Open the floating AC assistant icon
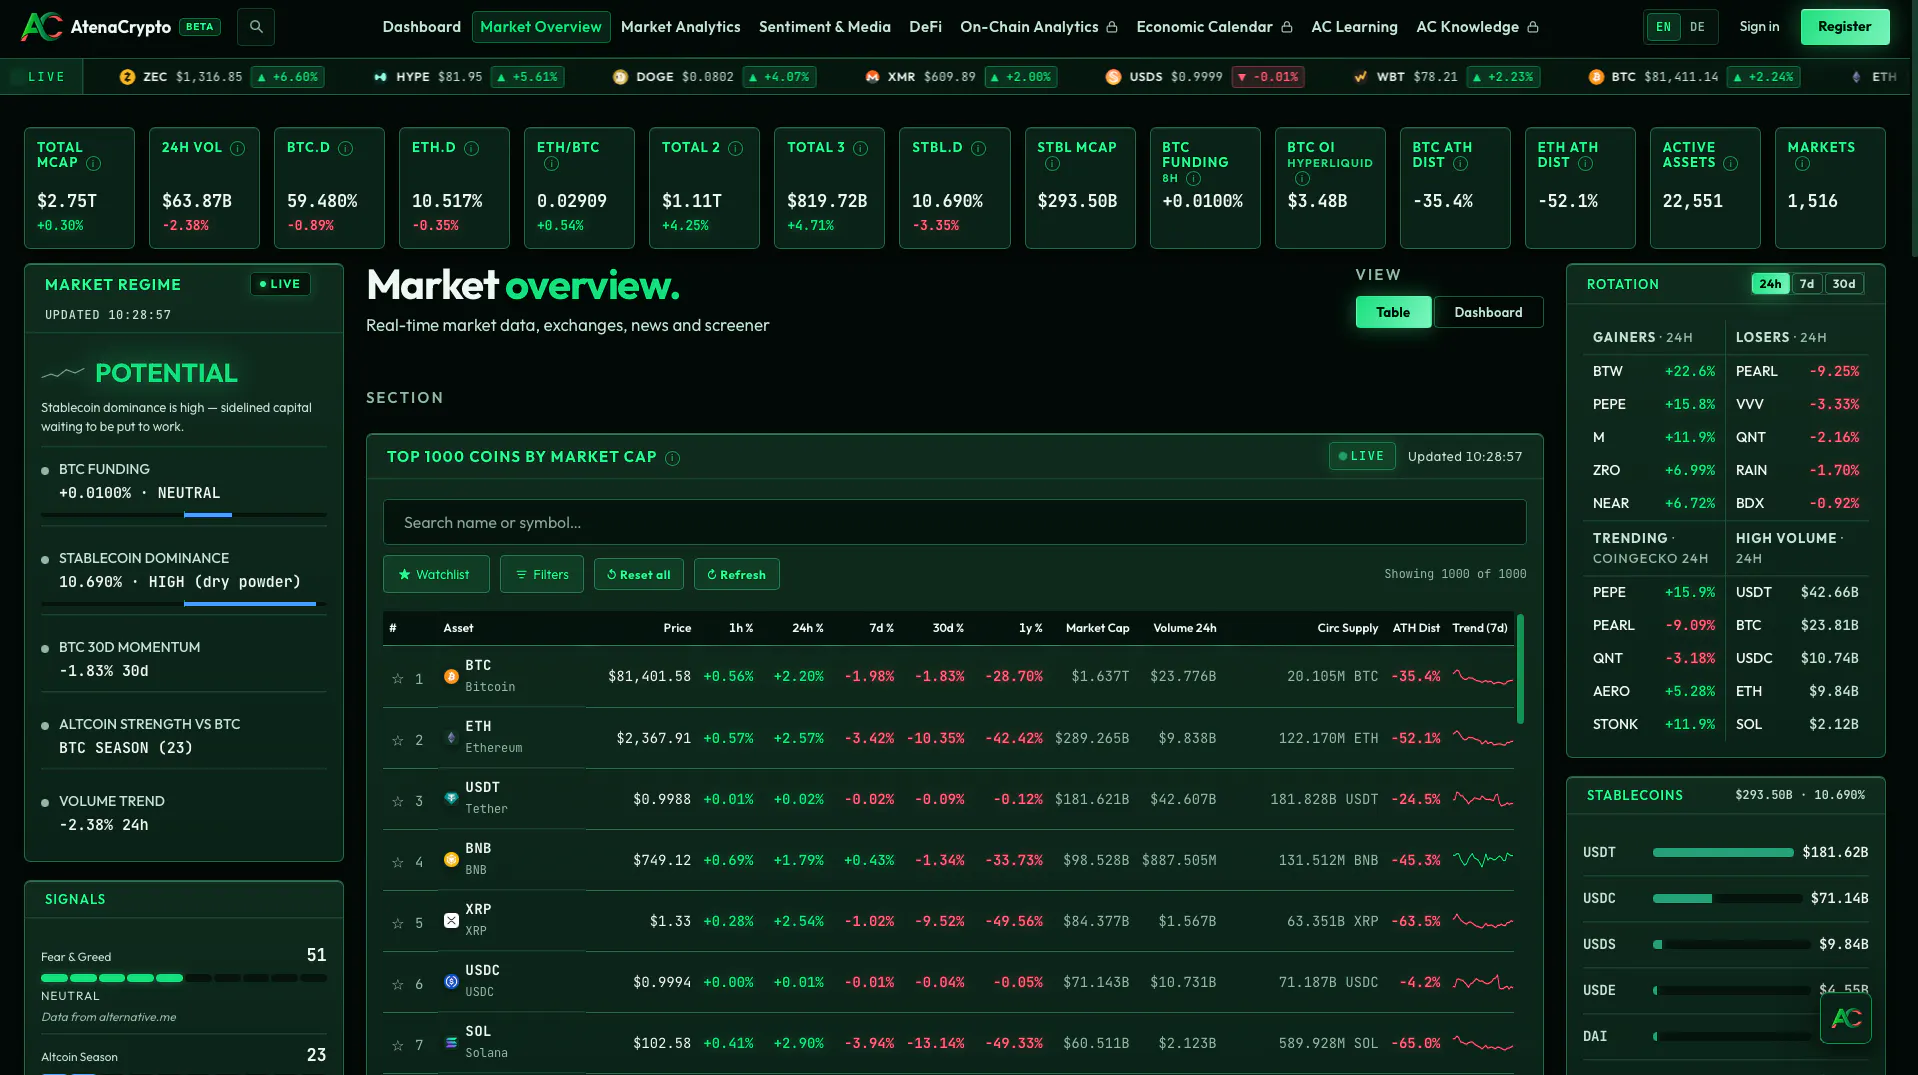 1845,1018
